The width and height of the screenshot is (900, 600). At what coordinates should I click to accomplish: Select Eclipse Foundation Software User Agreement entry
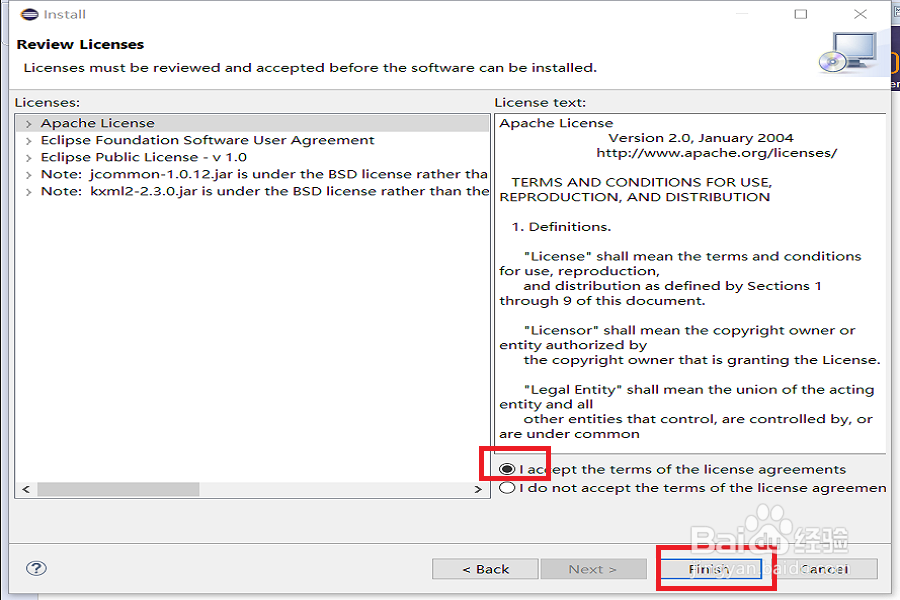point(207,140)
